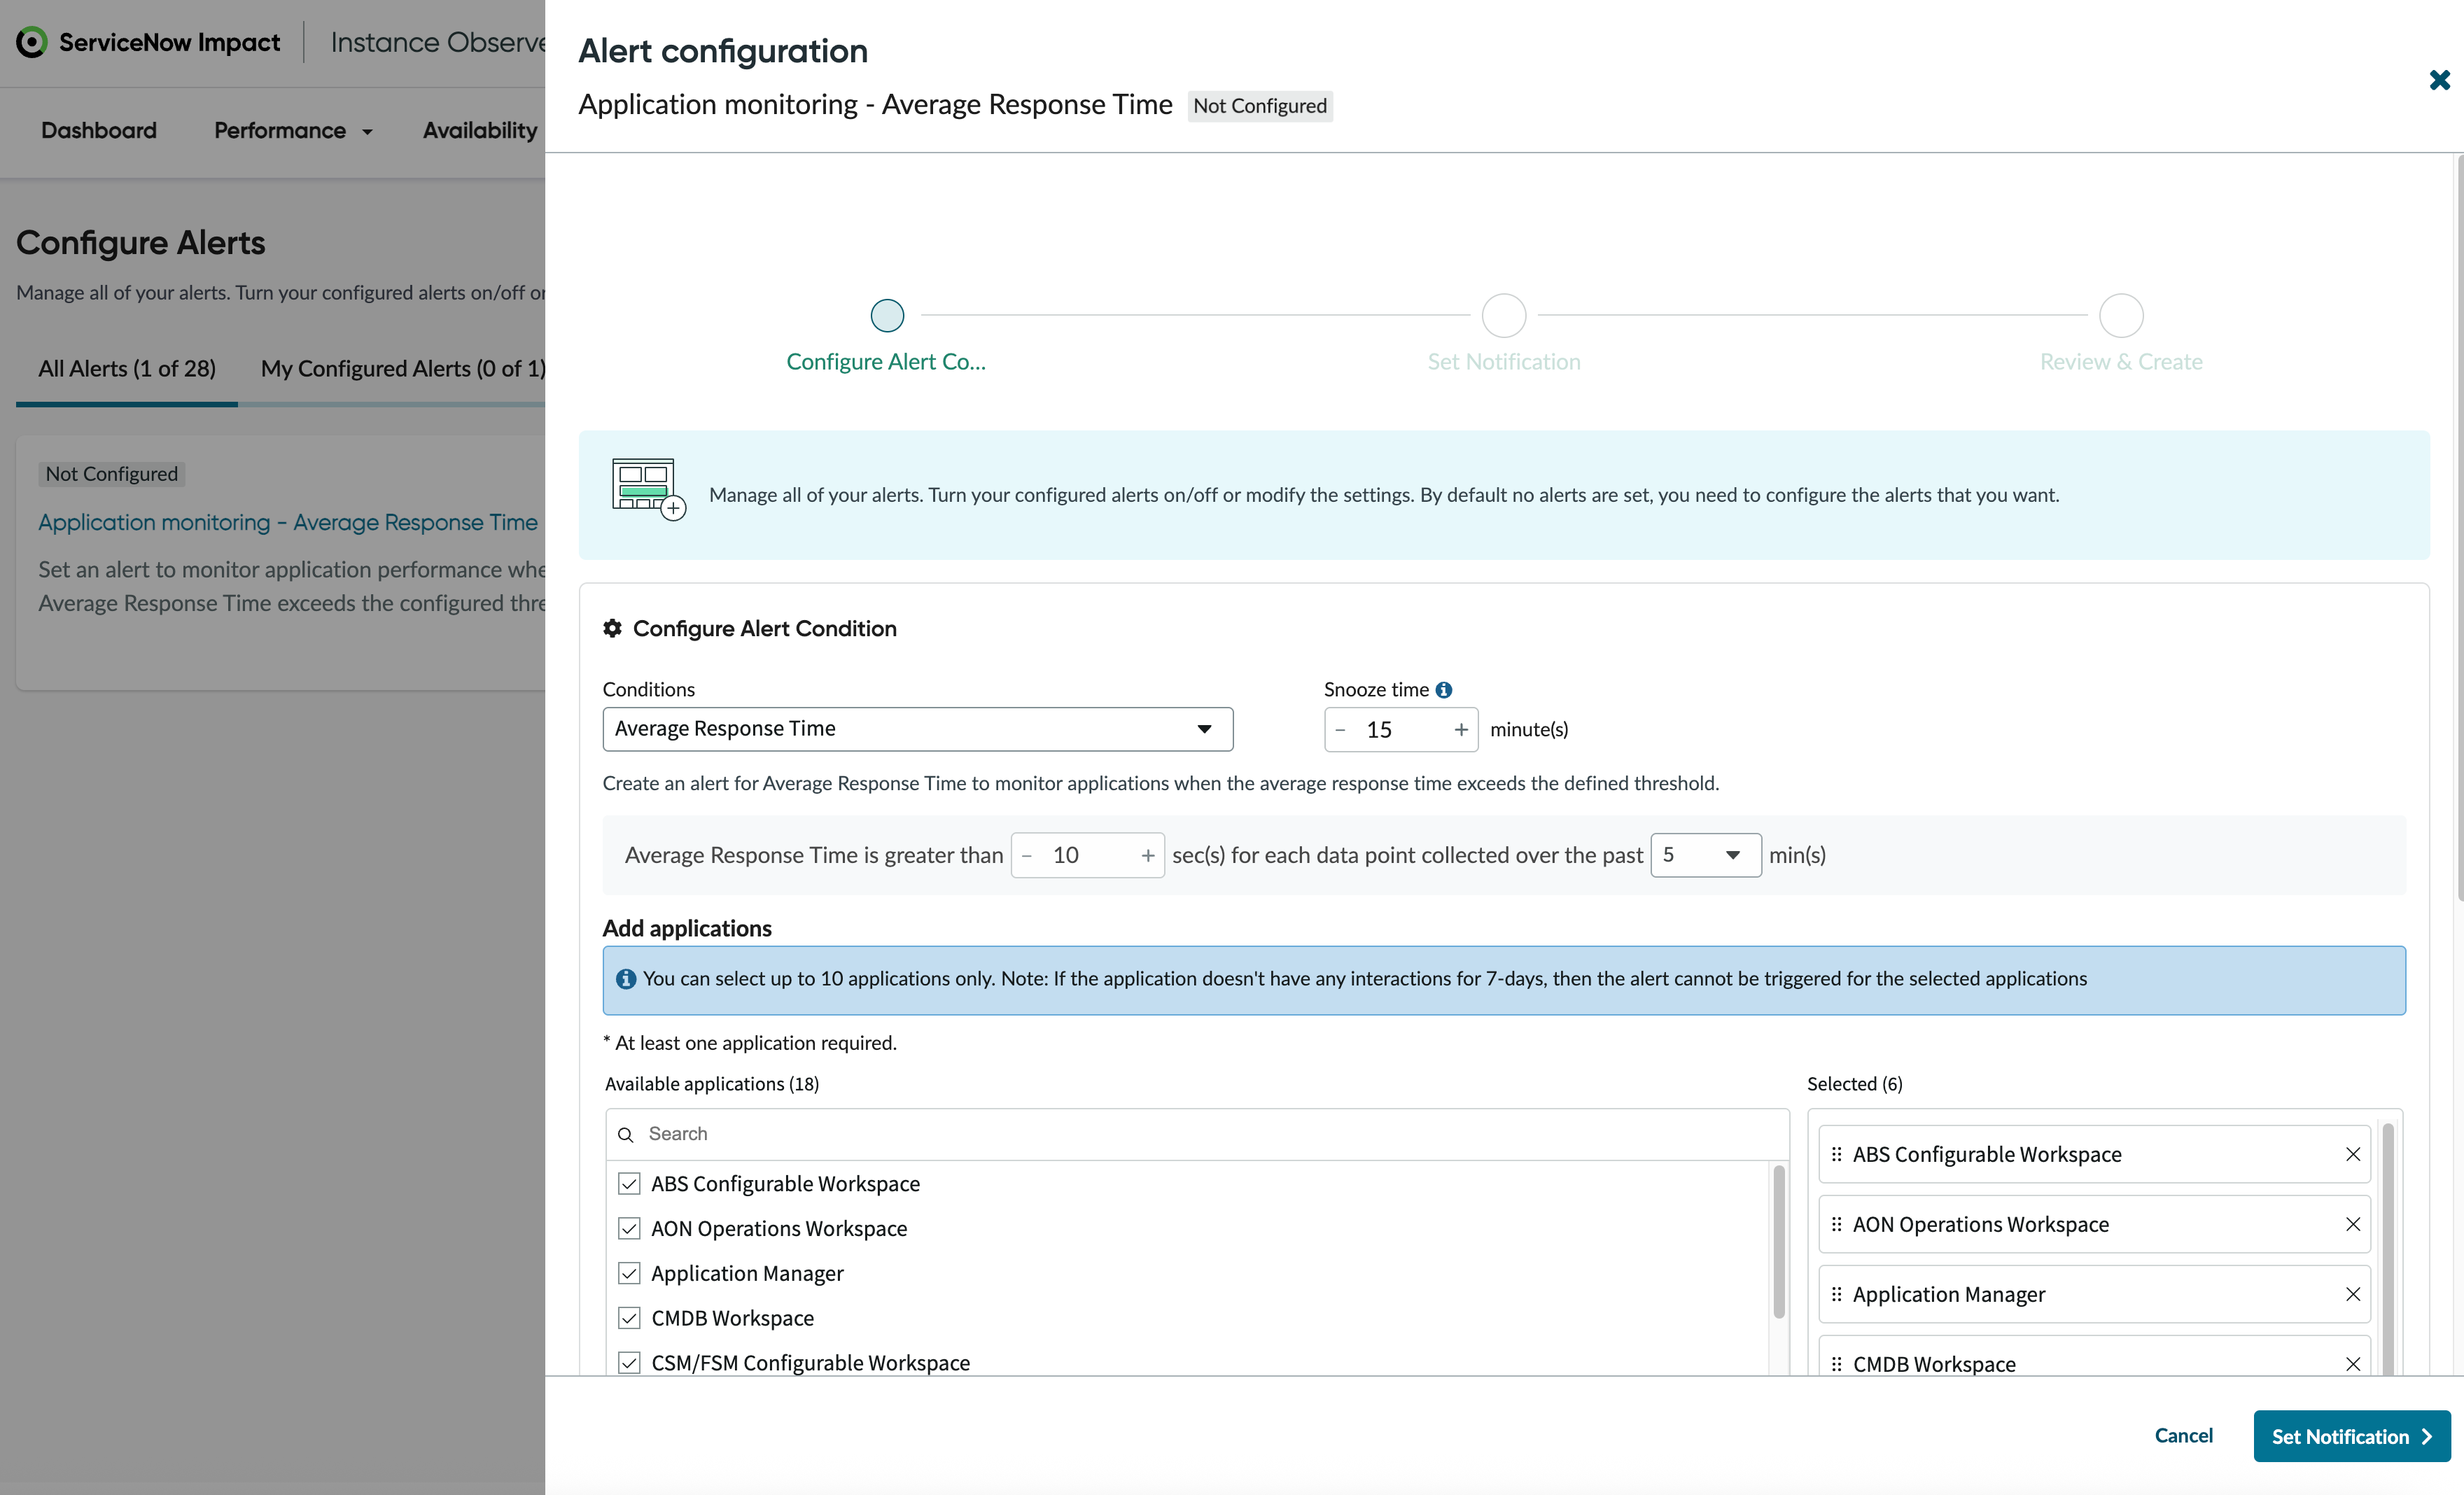The width and height of the screenshot is (2464, 1495).
Task: Close the Alert configuration panel
Action: 2439,80
